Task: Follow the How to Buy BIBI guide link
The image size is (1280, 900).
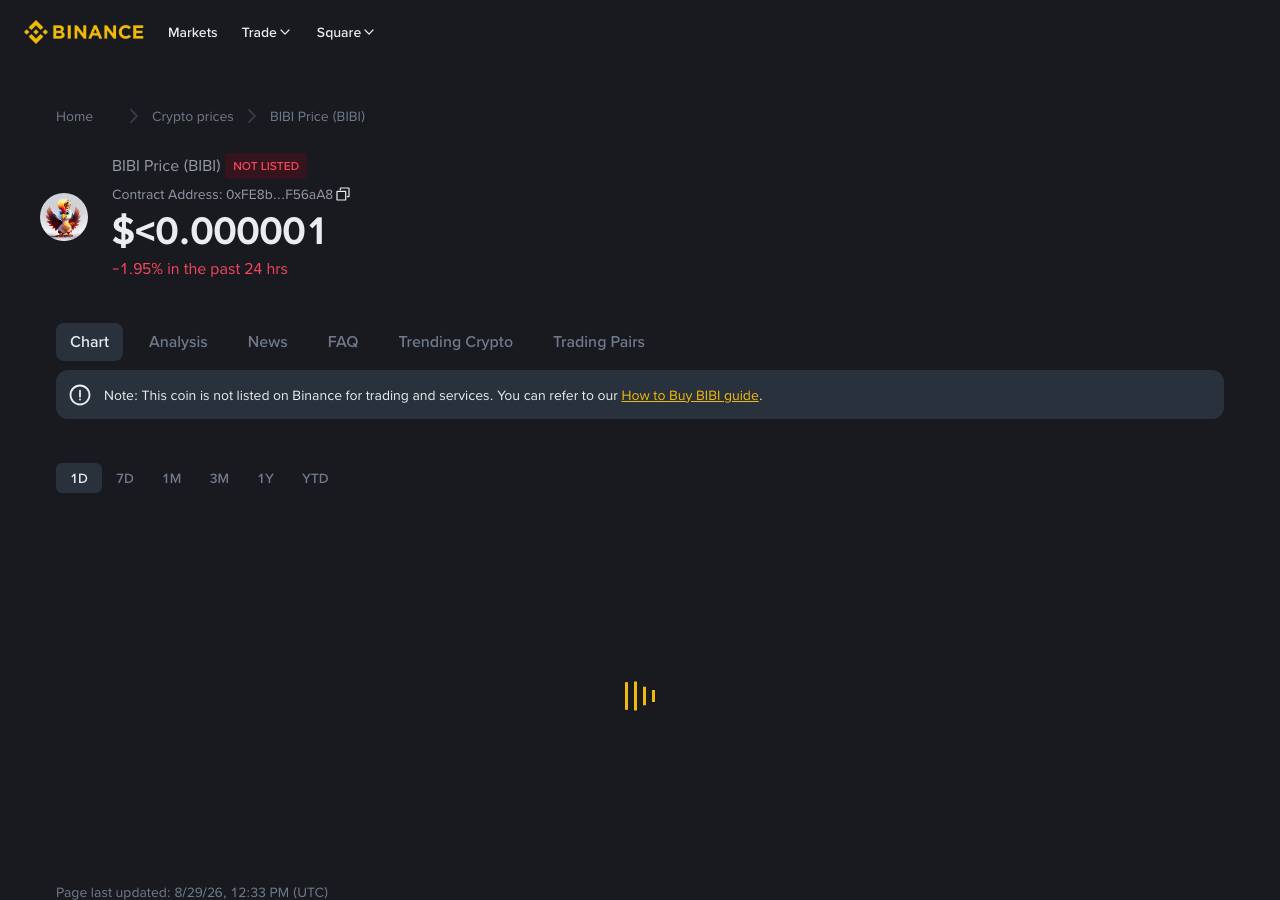Action: pos(690,395)
